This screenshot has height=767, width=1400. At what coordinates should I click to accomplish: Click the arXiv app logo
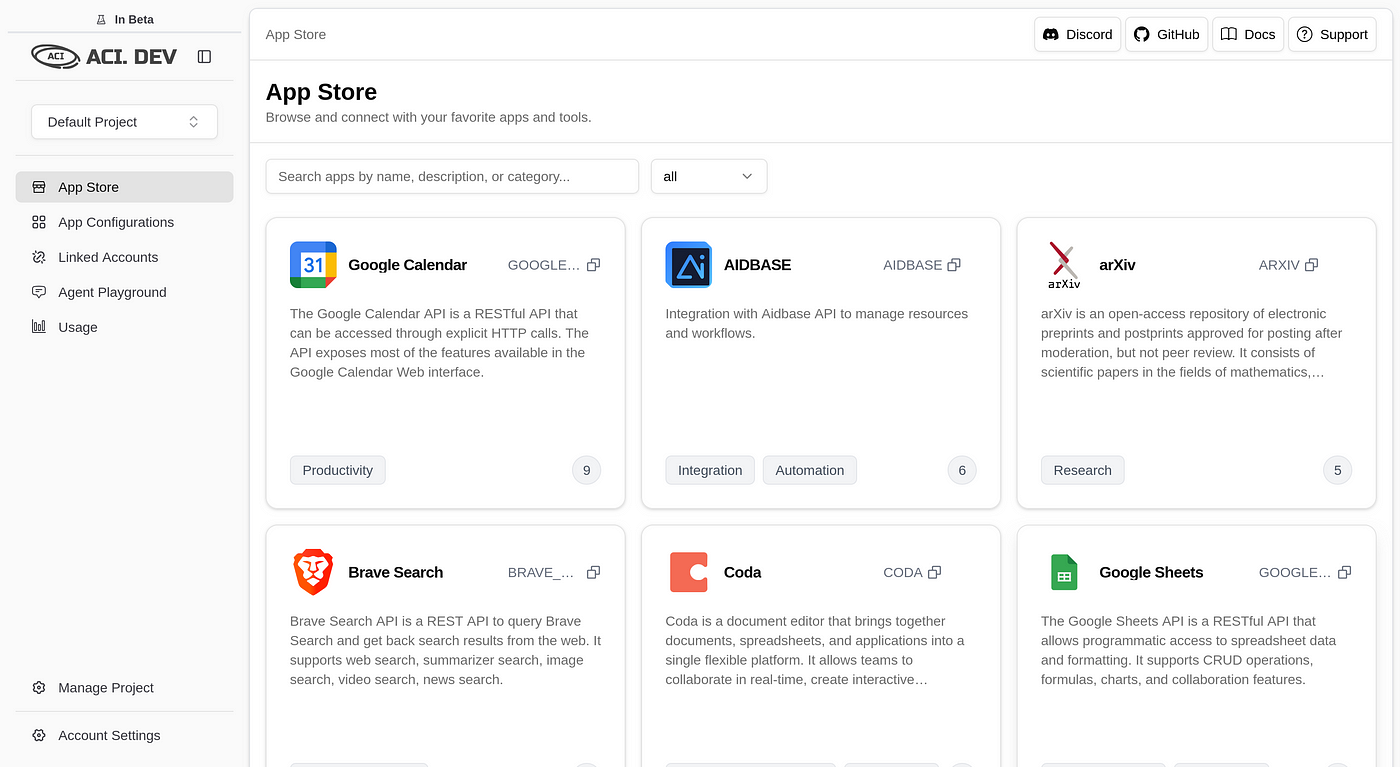[1064, 265]
